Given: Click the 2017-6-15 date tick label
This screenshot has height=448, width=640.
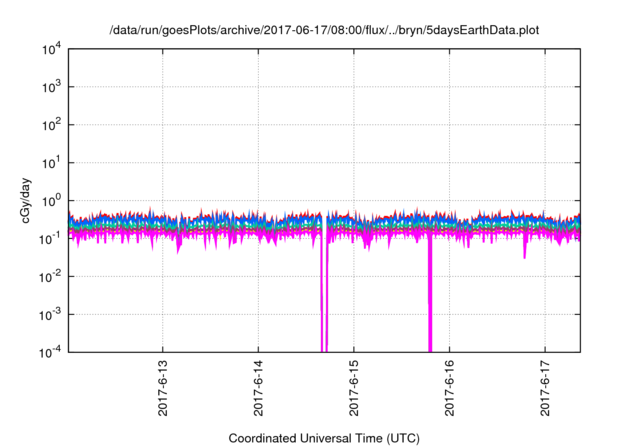Looking at the screenshot, I should coord(353,388).
